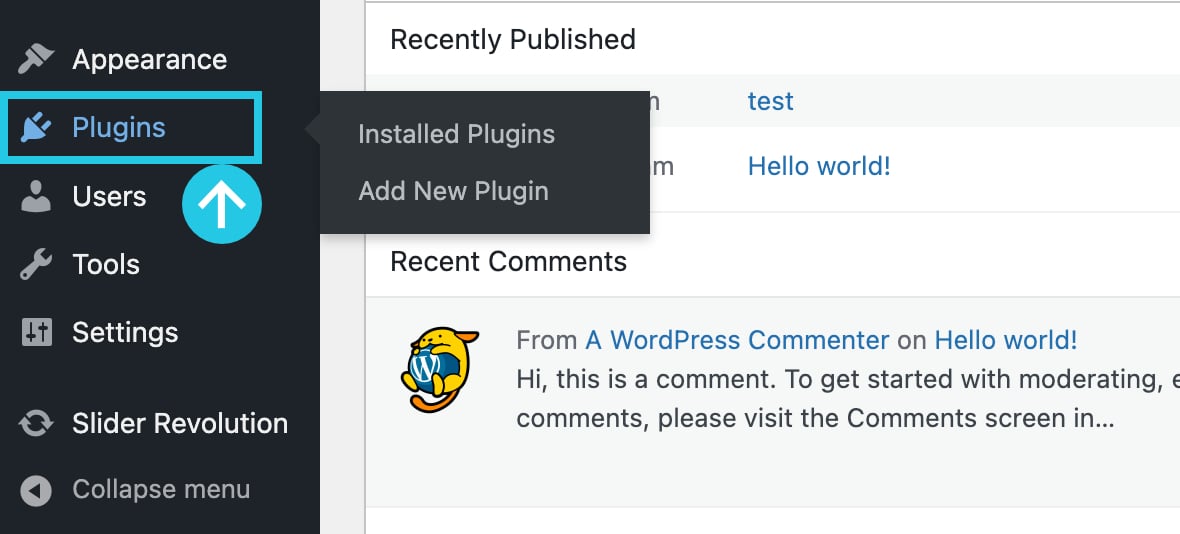Click the Recently Published heading

512,39
